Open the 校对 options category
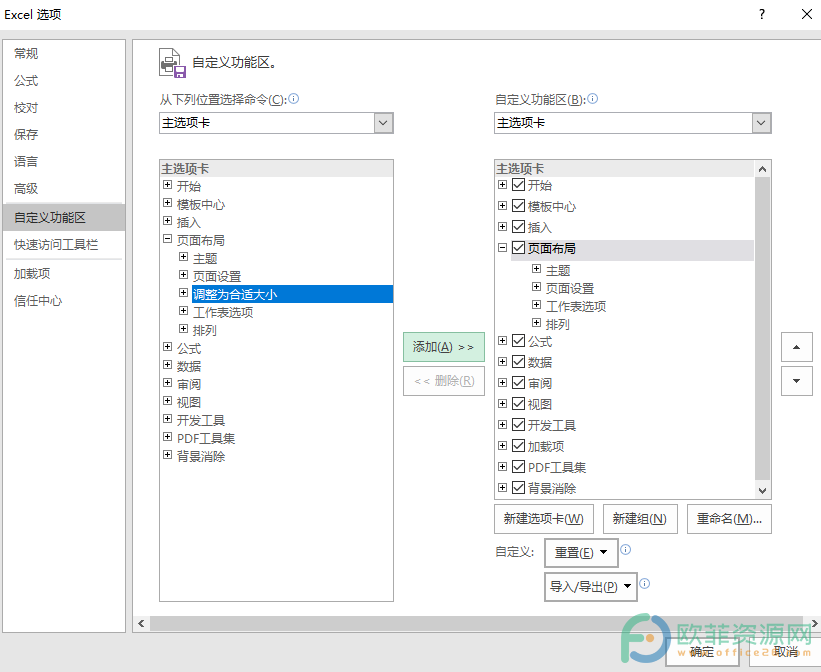The width and height of the screenshot is (821, 672). point(64,108)
